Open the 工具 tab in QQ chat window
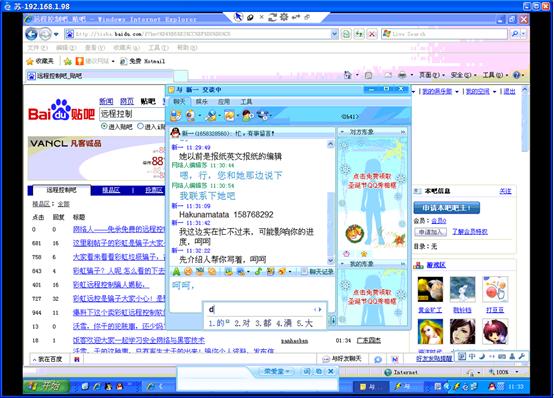Screen dimensions: 554x398 [246, 102]
